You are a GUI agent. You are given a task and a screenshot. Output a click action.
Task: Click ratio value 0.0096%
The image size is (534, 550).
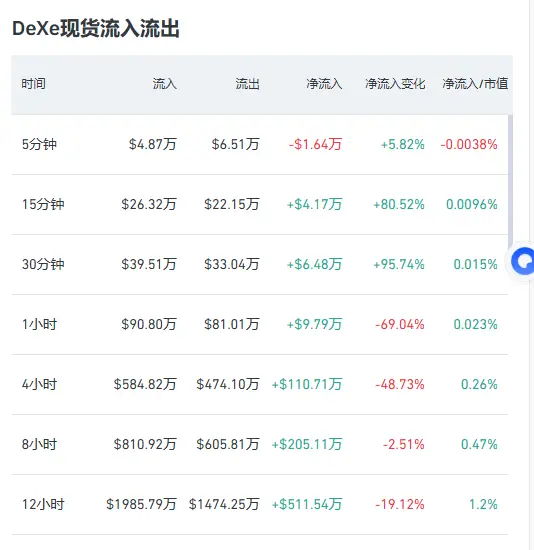coord(472,204)
